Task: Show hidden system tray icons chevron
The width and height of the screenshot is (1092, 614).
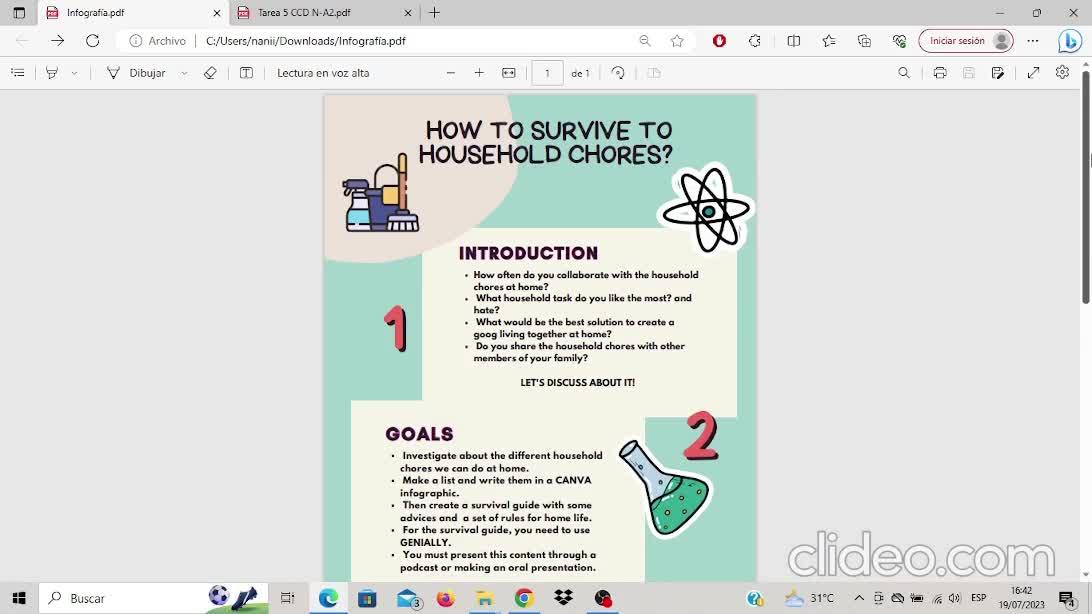Action: tap(858, 598)
